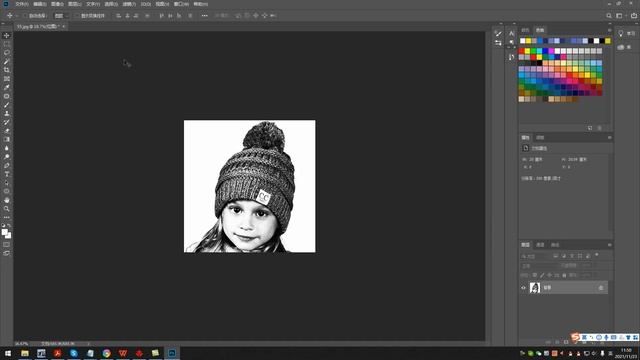Select the Rectangular Marquee tool
This screenshot has height=360, width=640.
tap(7, 44)
